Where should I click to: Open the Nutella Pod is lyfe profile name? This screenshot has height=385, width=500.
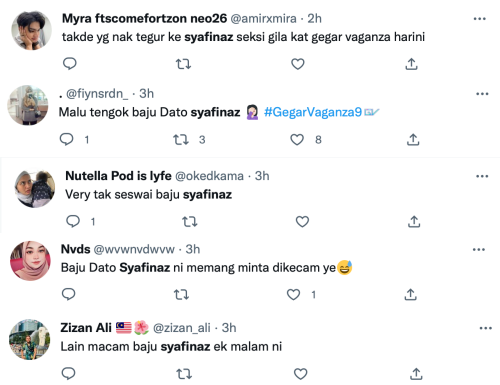[x=118, y=176]
